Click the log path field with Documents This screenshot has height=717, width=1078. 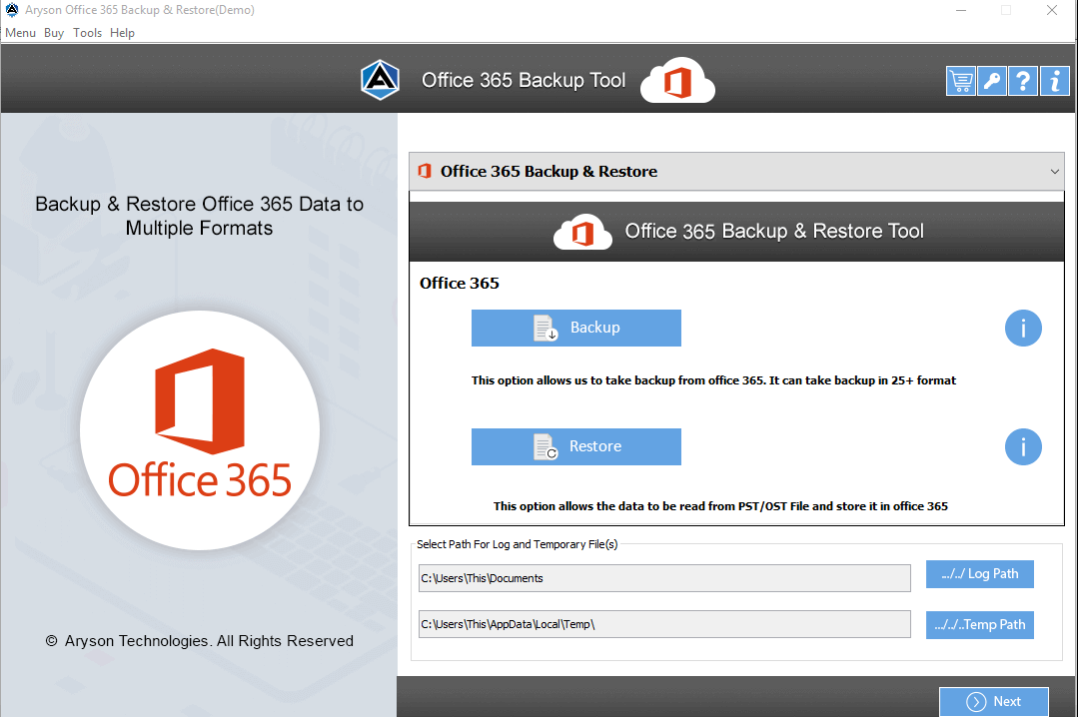[664, 578]
